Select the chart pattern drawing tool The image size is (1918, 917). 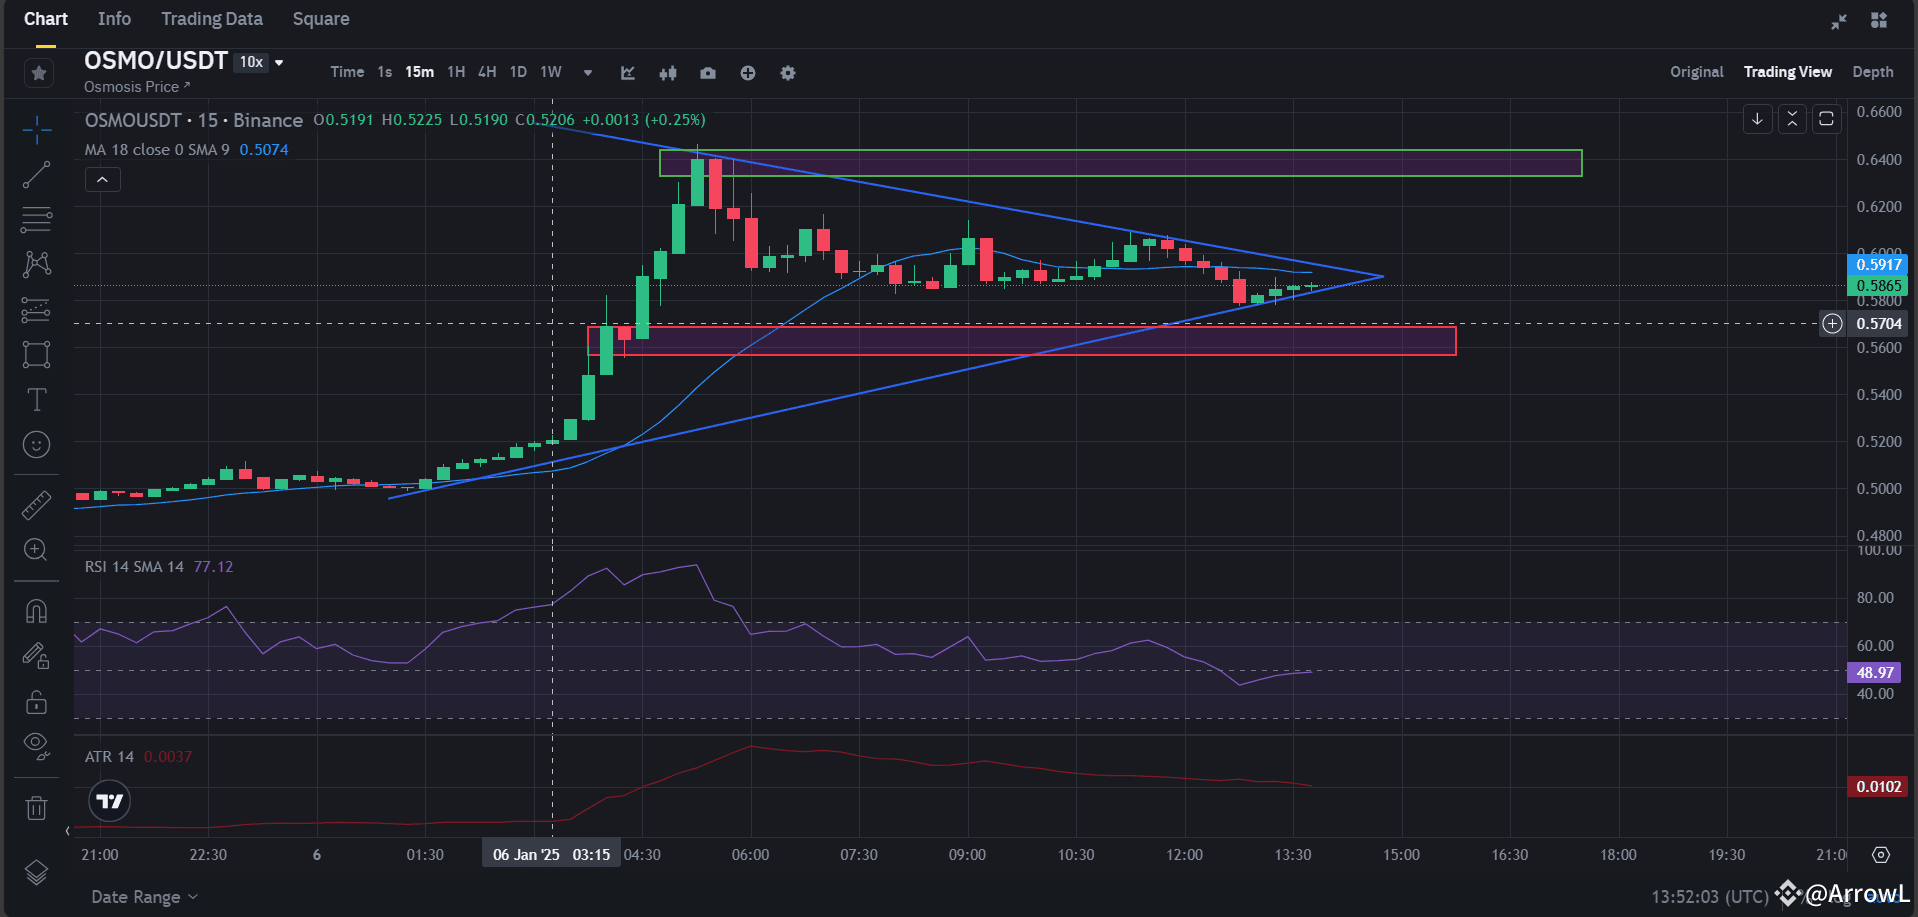(x=37, y=264)
